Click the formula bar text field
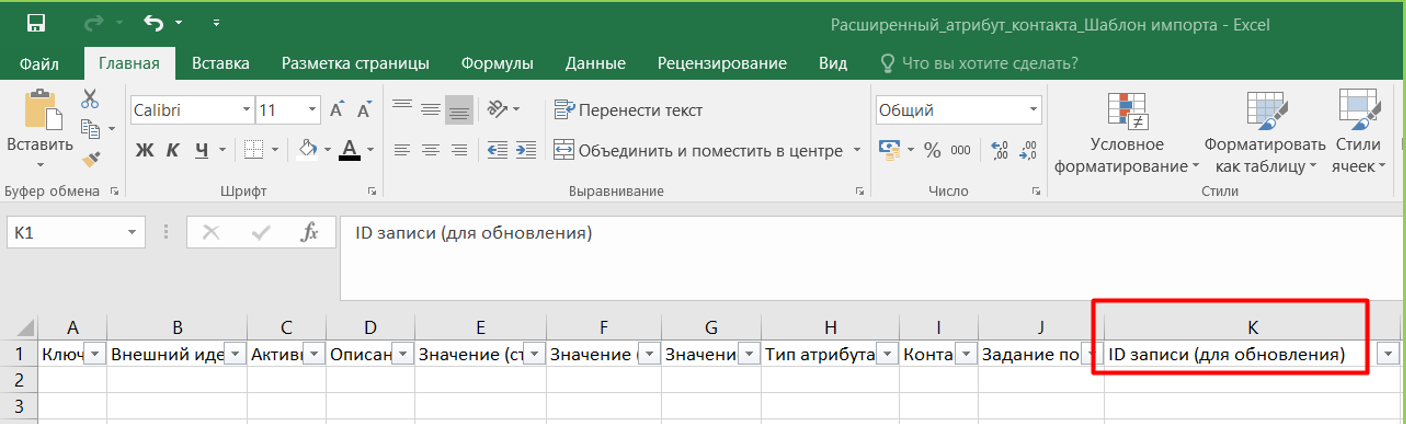Screen dimensions: 1406x424 tap(870, 258)
